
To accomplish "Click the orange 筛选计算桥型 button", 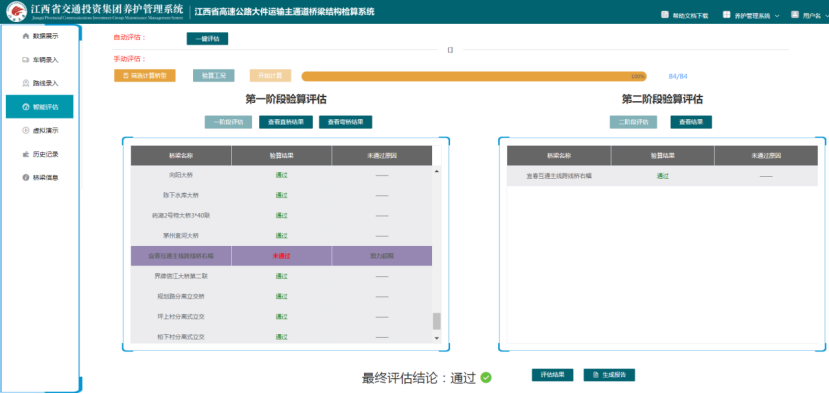I will point(144,76).
